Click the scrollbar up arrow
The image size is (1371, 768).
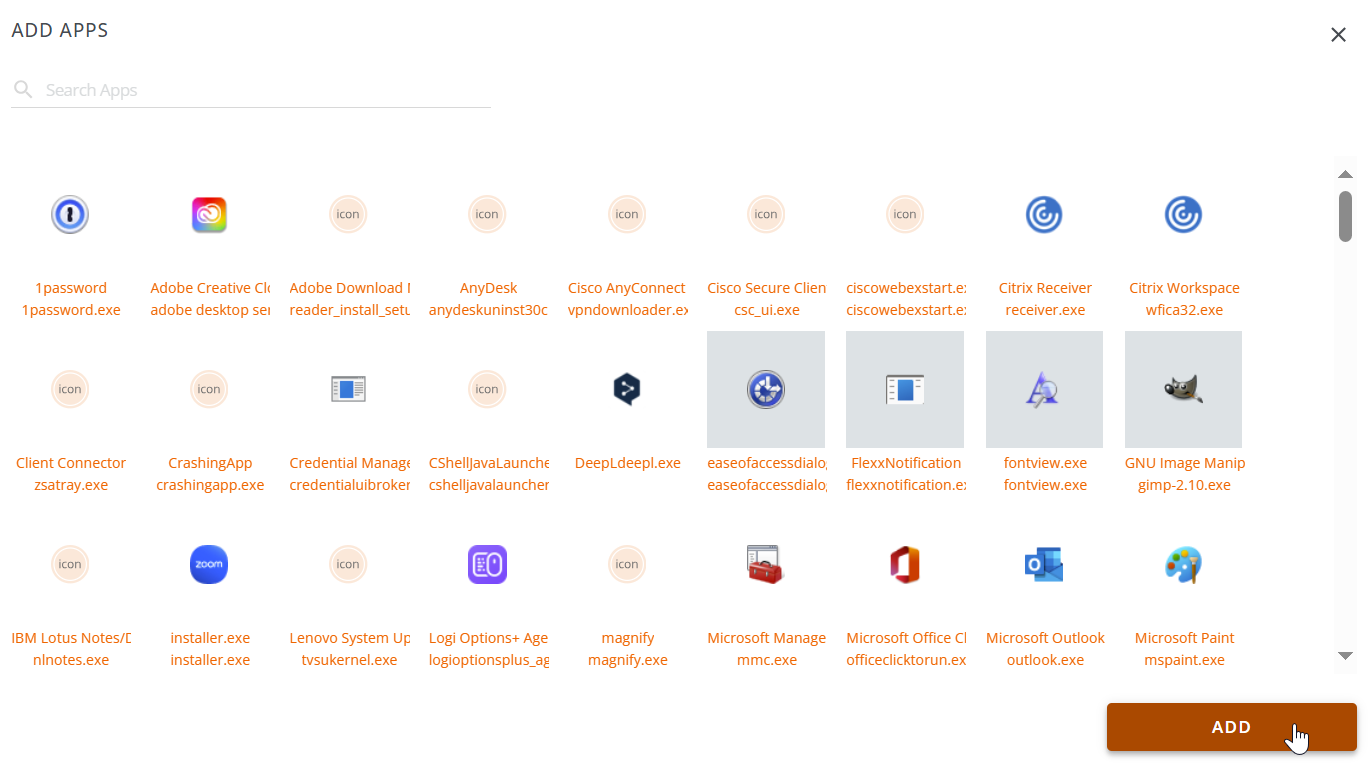click(x=1345, y=174)
